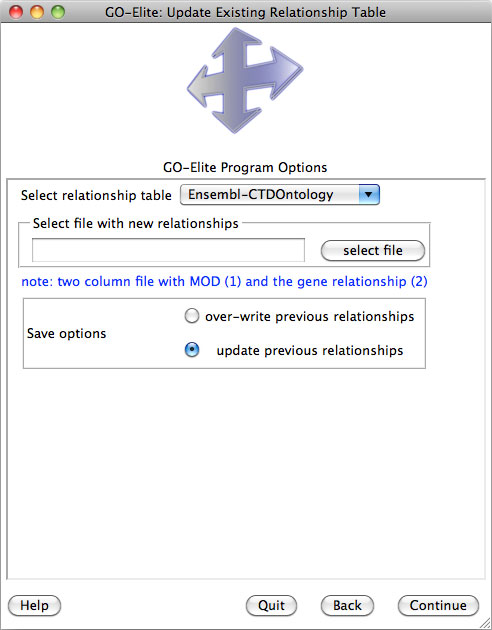The image size is (492, 630).
Task: Zoom the window with the green button
Action: (58, 12)
